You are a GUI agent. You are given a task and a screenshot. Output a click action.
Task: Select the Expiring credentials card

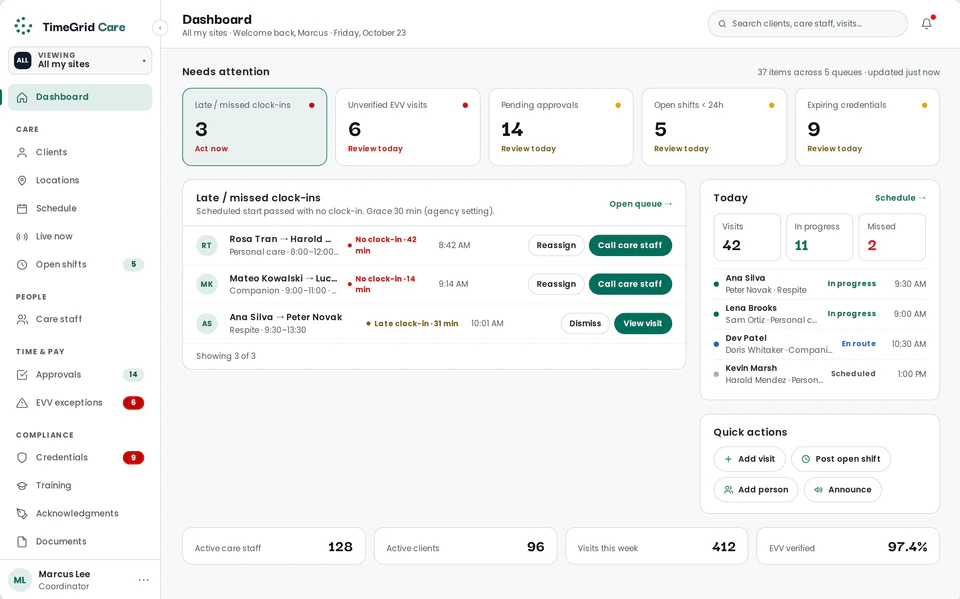tap(867, 127)
